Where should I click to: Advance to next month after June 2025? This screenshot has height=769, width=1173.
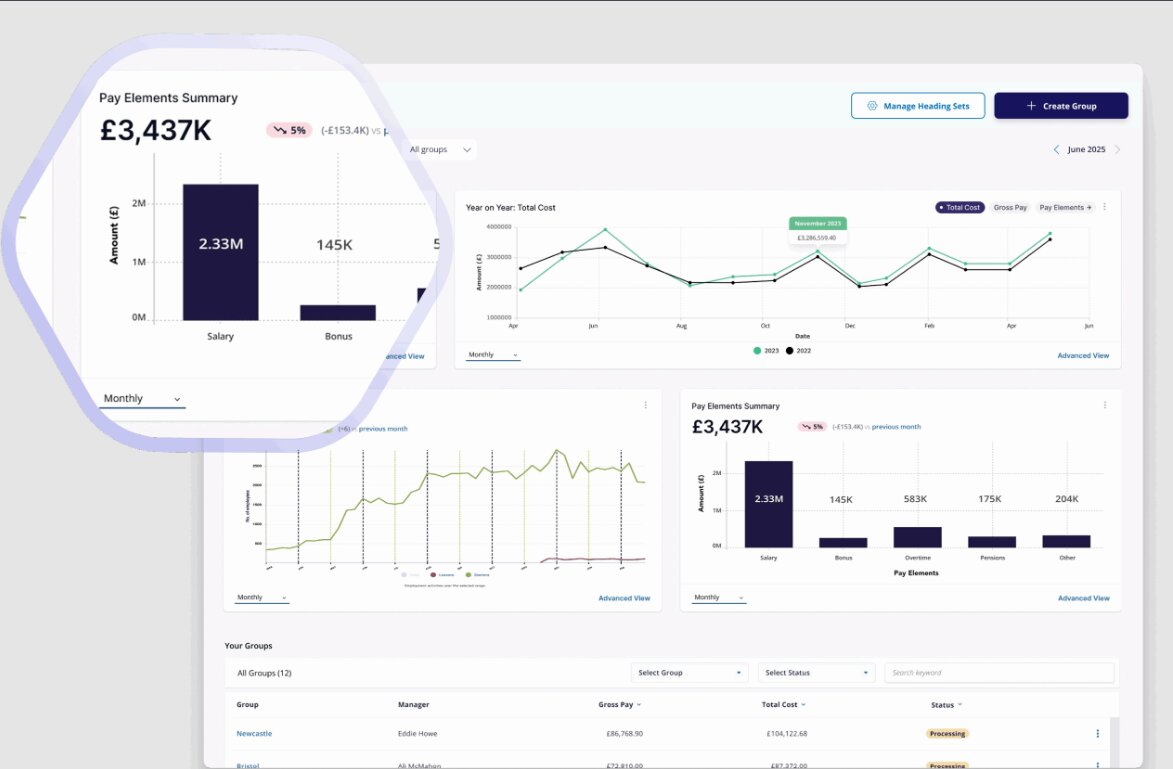pyautogui.click(x=1117, y=150)
